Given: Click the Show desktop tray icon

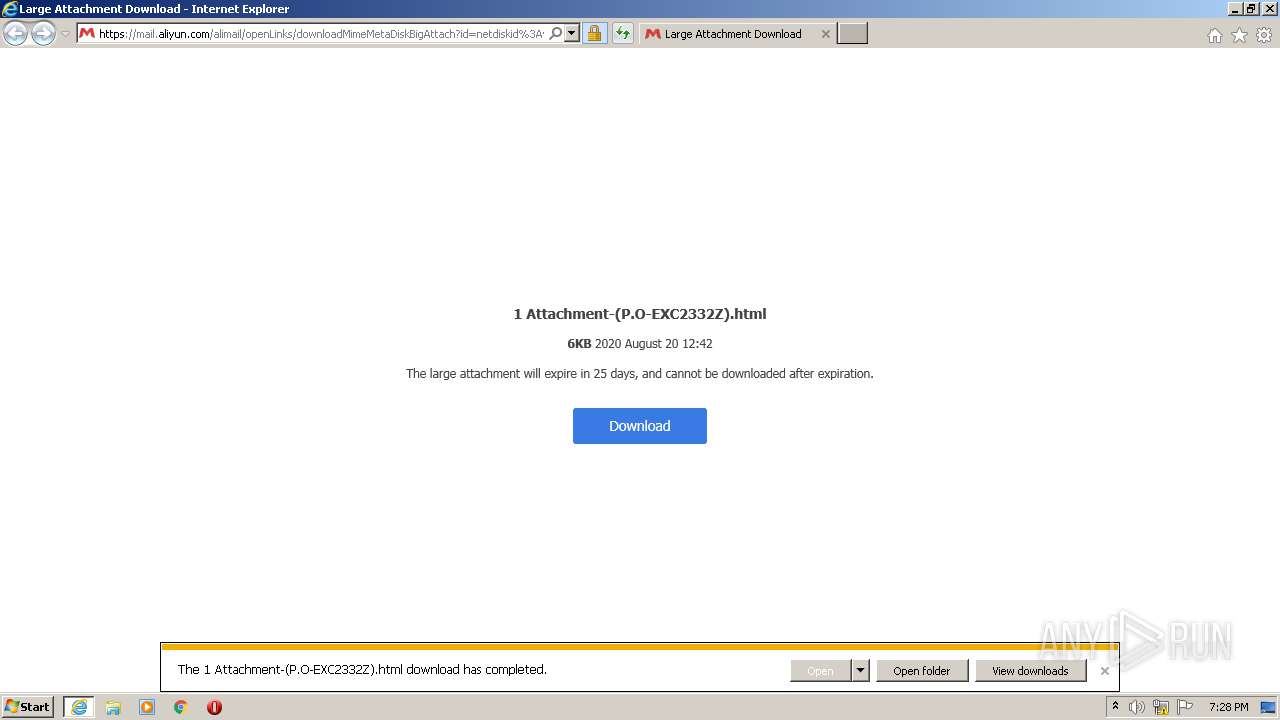Looking at the screenshot, I should pyautogui.click(x=1268, y=707).
